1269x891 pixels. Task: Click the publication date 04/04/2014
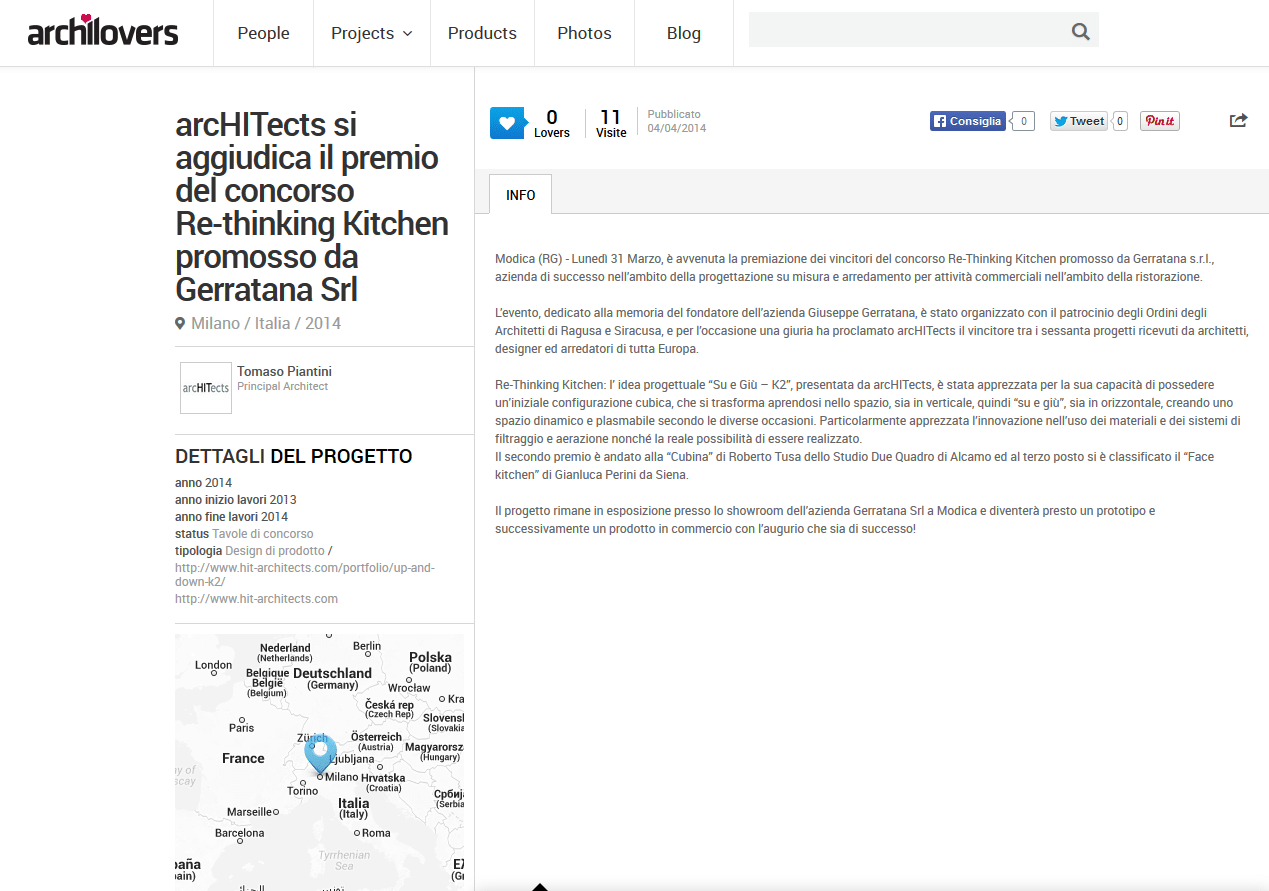click(x=677, y=128)
